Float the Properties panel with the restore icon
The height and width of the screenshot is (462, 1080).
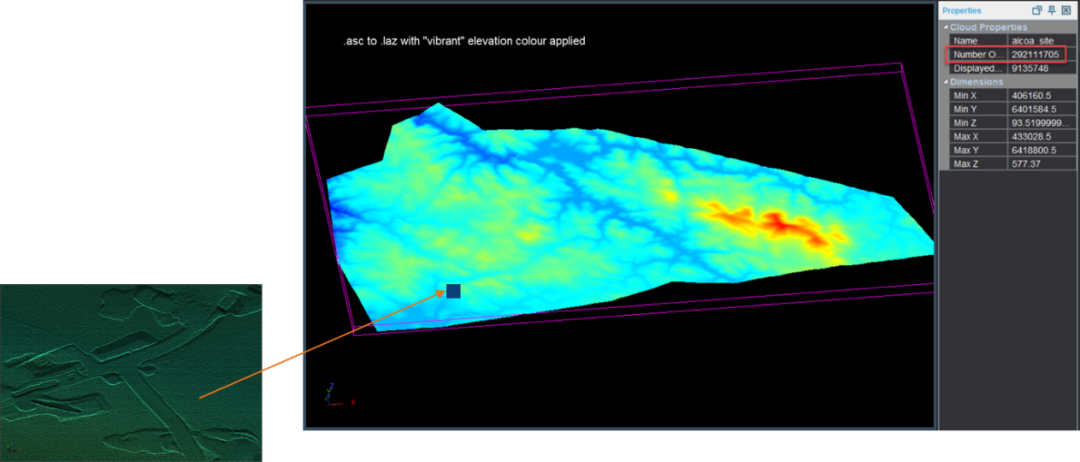1037,10
